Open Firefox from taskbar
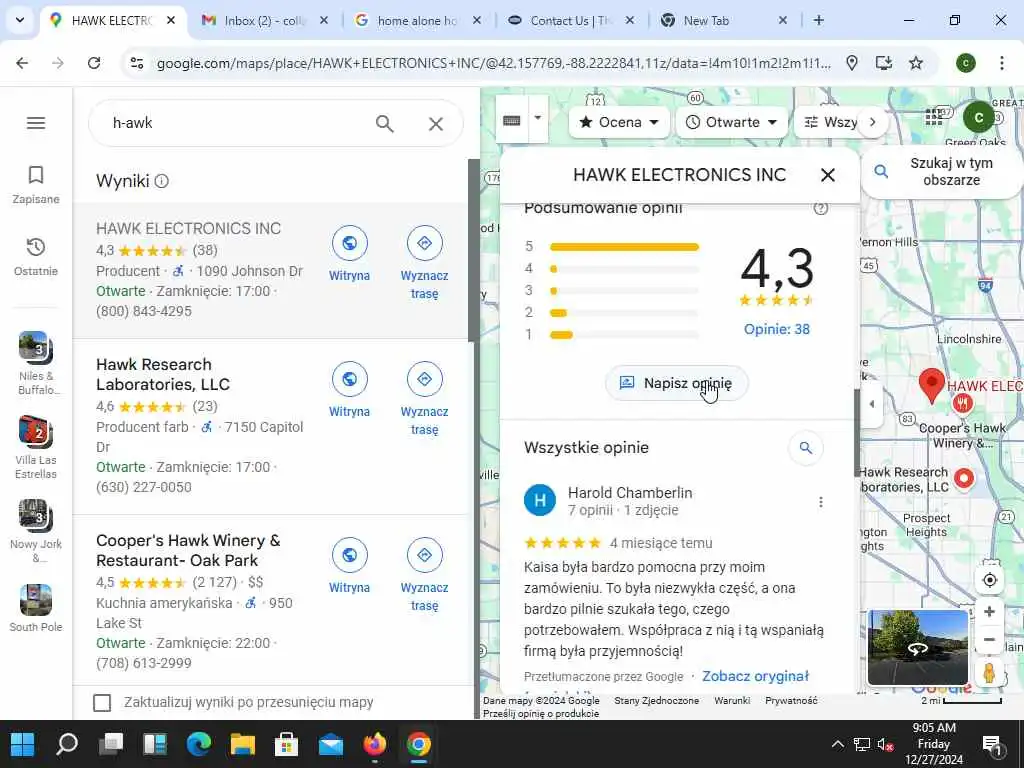The image size is (1024, 768). tap(375, 744)
